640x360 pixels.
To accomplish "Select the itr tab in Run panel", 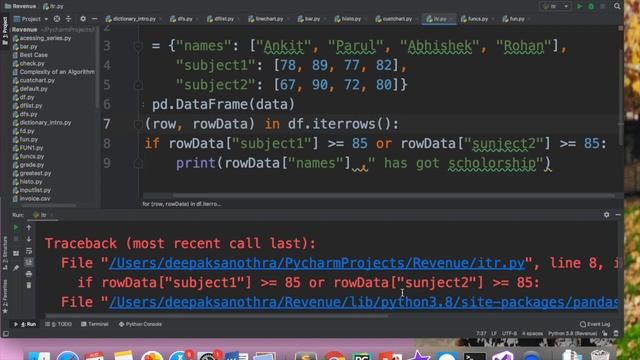I will point(43,215).
